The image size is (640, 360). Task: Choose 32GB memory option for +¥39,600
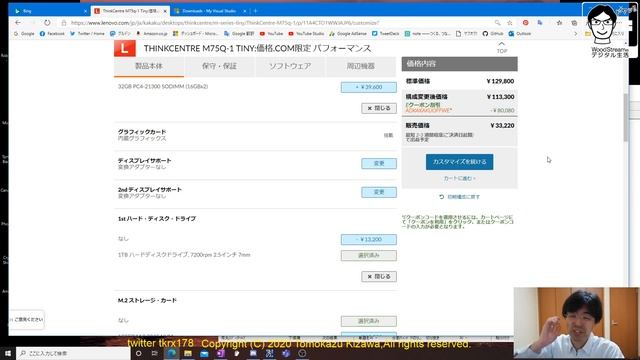click(x=369, y=87)
